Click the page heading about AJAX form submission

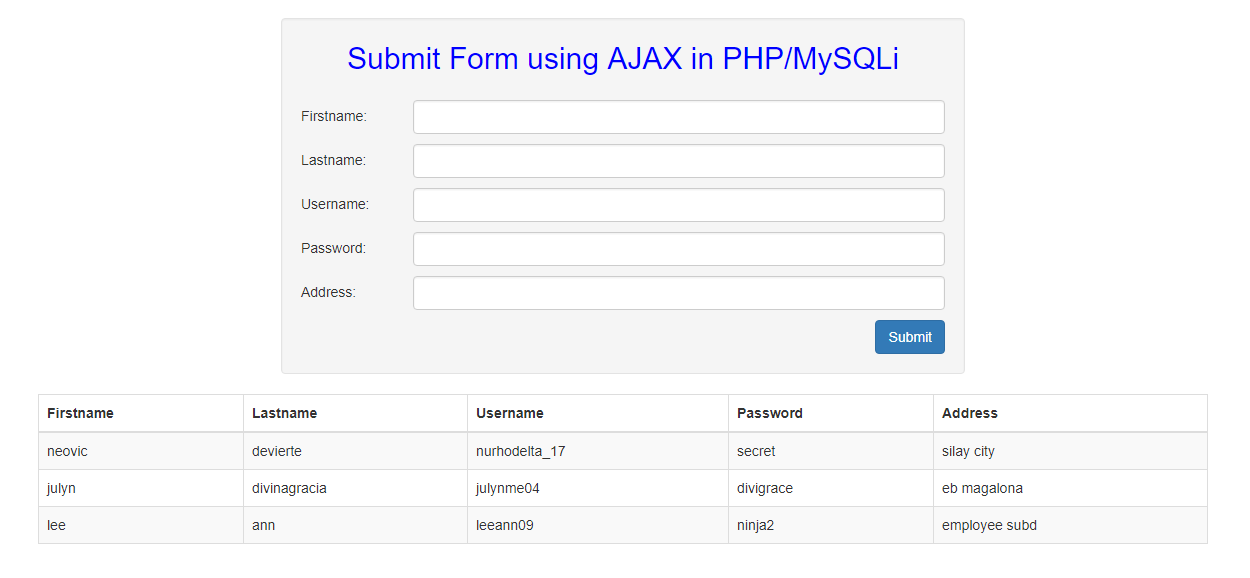[x=622, y=58]
